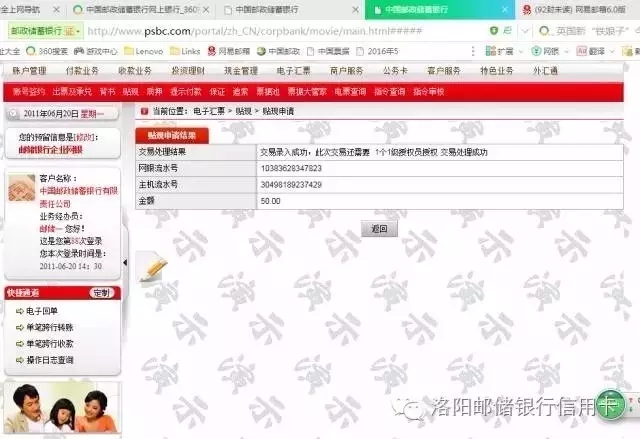640x439 pixels.
Task: Select 提示付款 in red submenu
Action: tap(186, 92)
